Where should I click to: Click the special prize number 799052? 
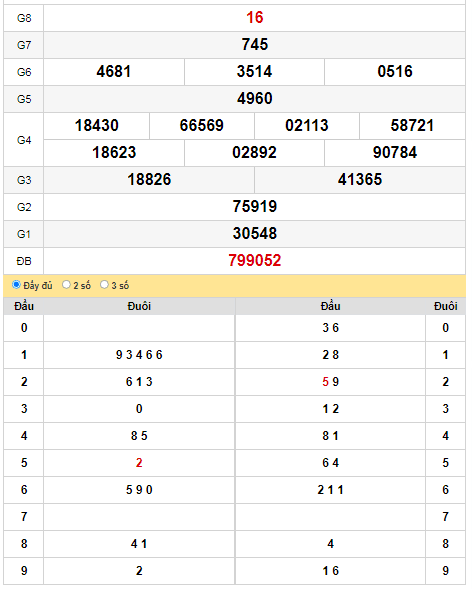255,261
